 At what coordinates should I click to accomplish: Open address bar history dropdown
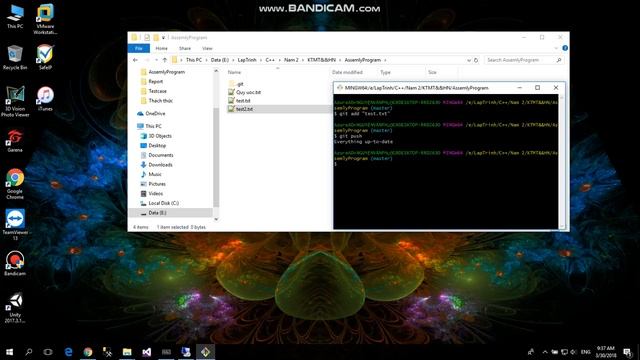pos(469,60)
